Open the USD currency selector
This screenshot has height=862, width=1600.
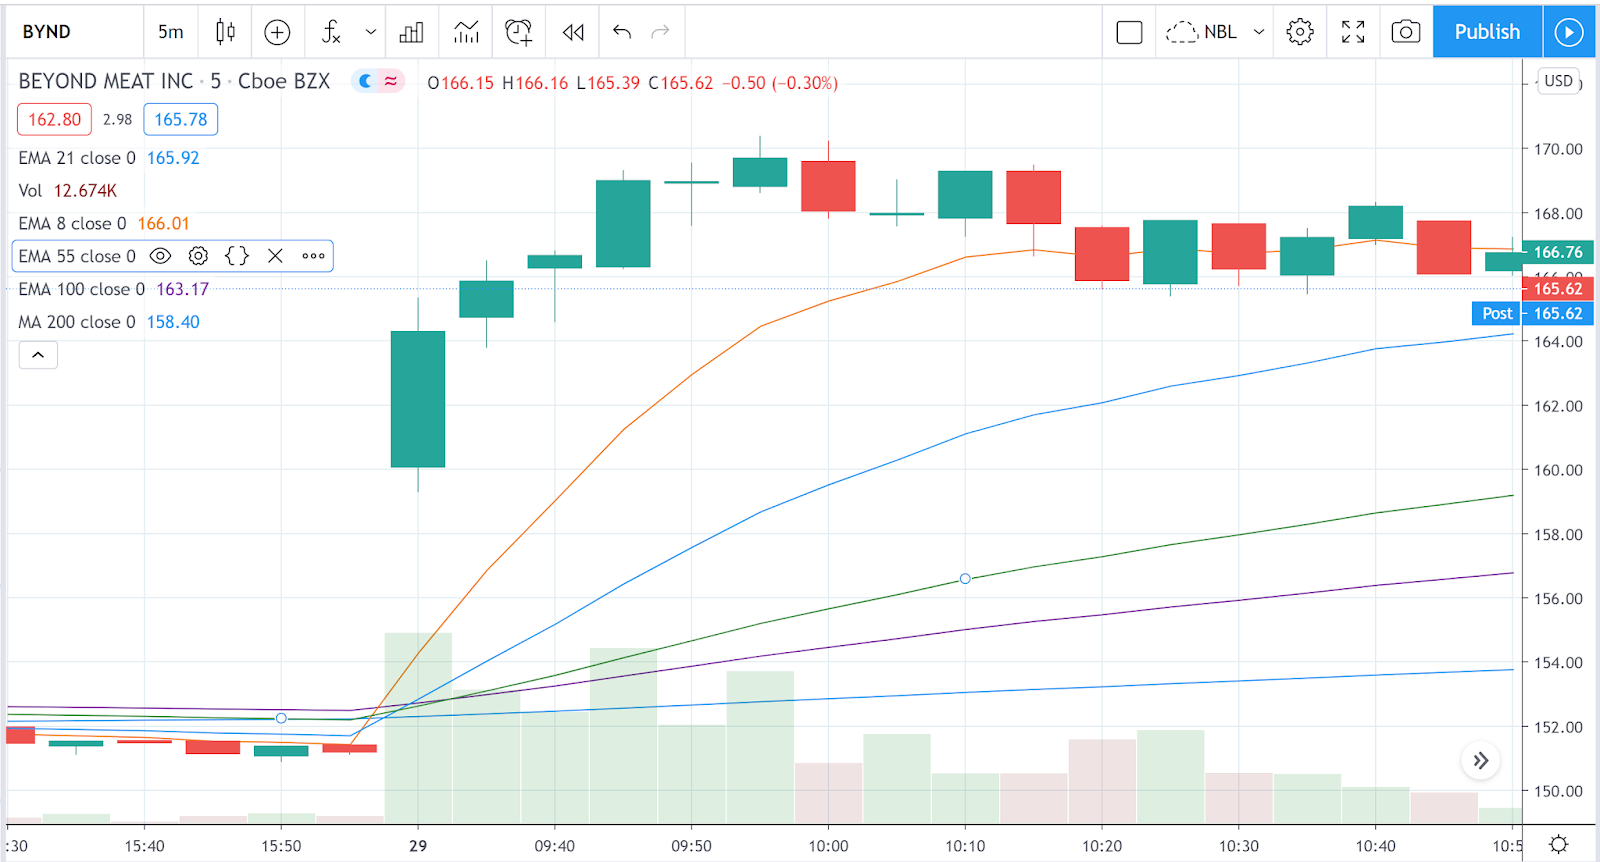[1559, 81]
